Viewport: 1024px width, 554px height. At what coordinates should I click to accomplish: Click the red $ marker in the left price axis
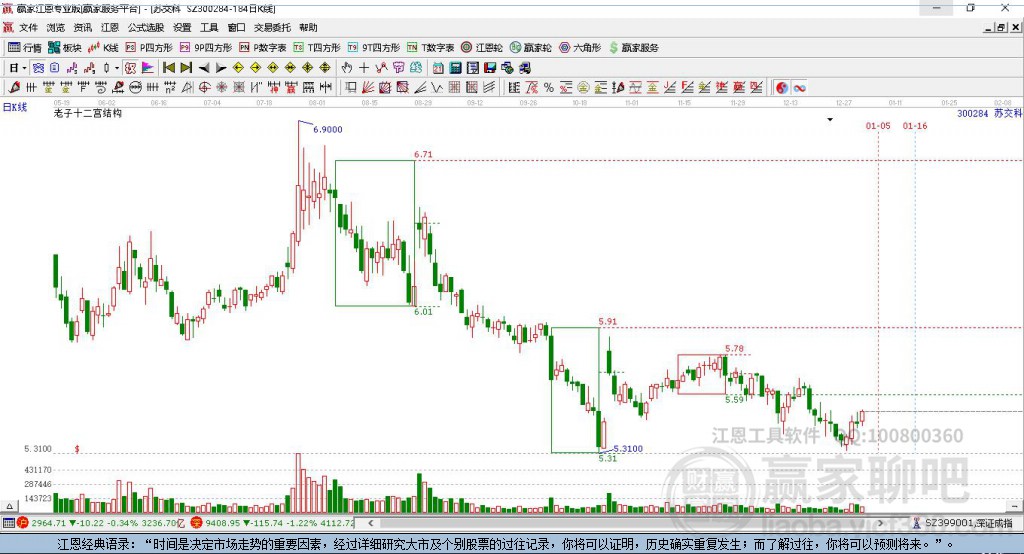point(77,449)
